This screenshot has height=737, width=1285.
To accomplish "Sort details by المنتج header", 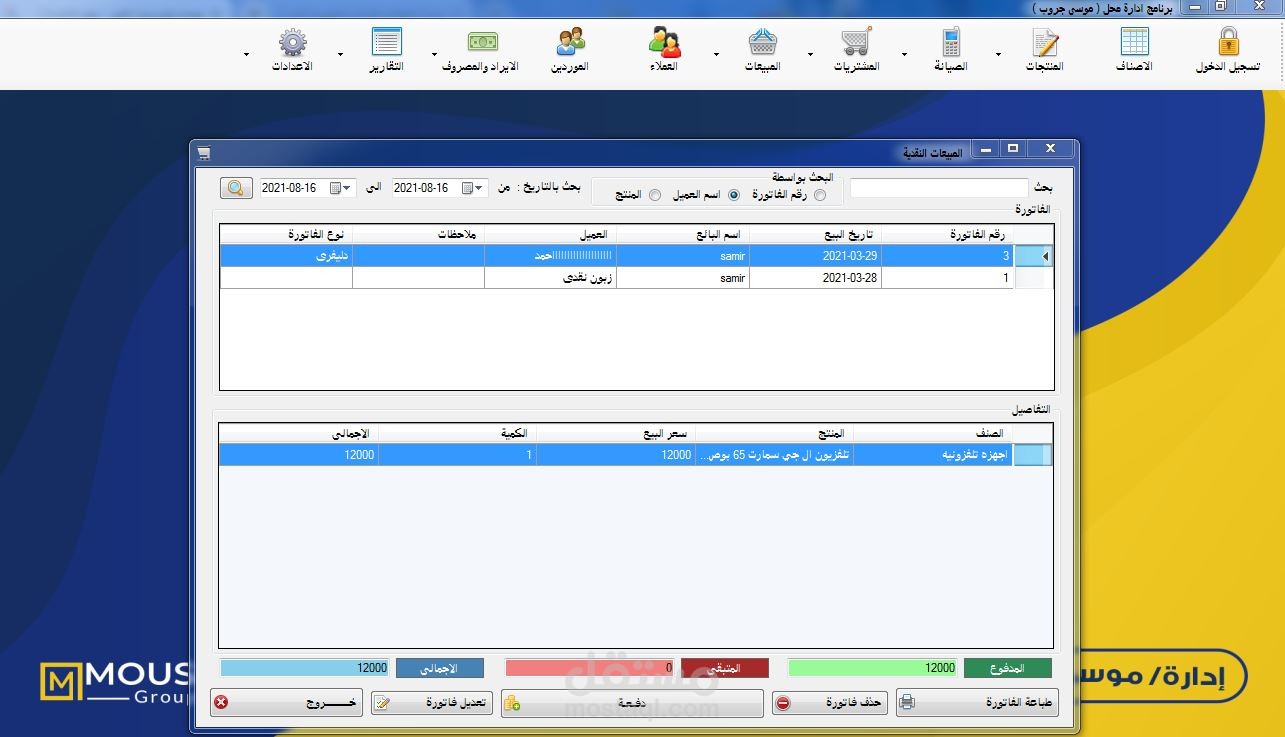I will click(x=775, y=434).
